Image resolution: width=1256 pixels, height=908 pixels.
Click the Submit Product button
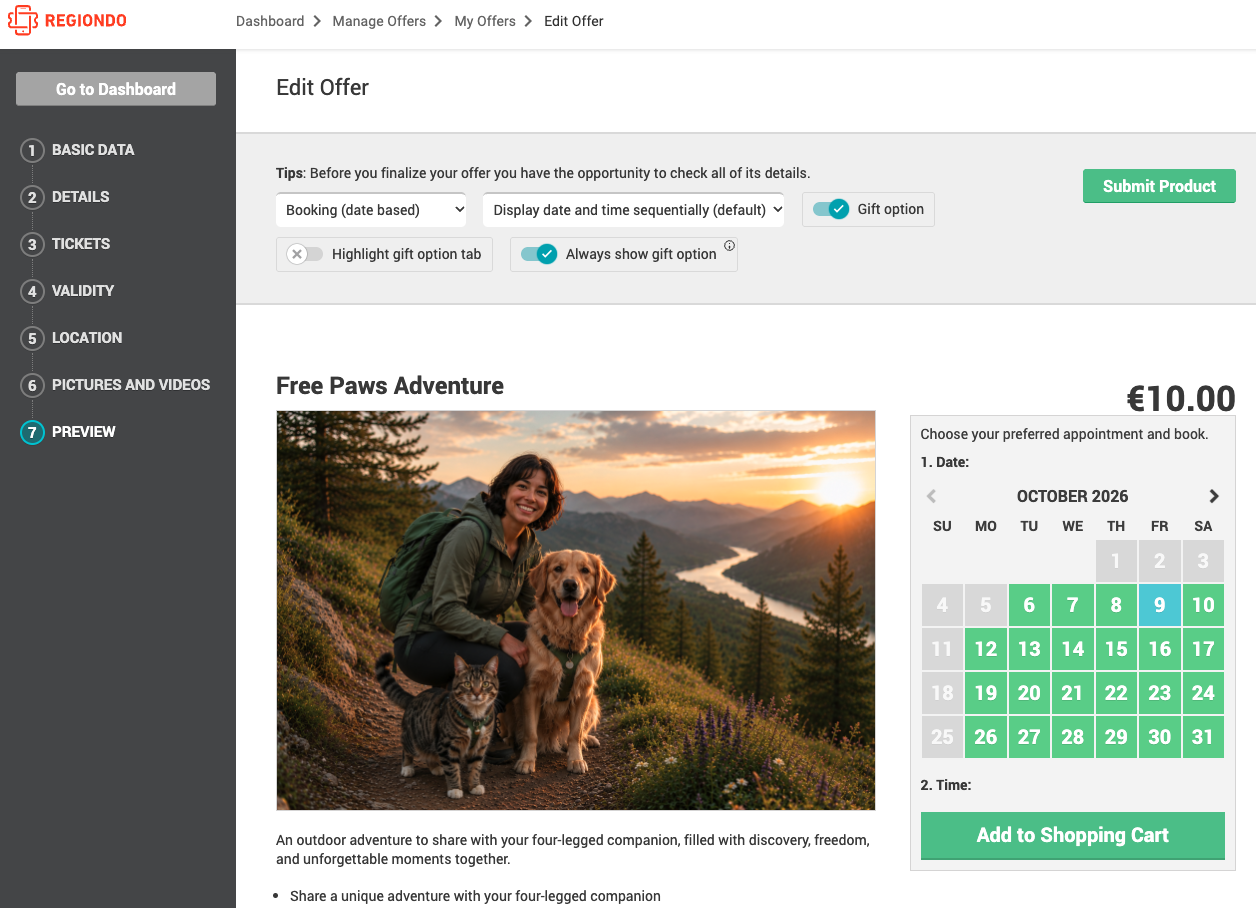click(1159, 186)
